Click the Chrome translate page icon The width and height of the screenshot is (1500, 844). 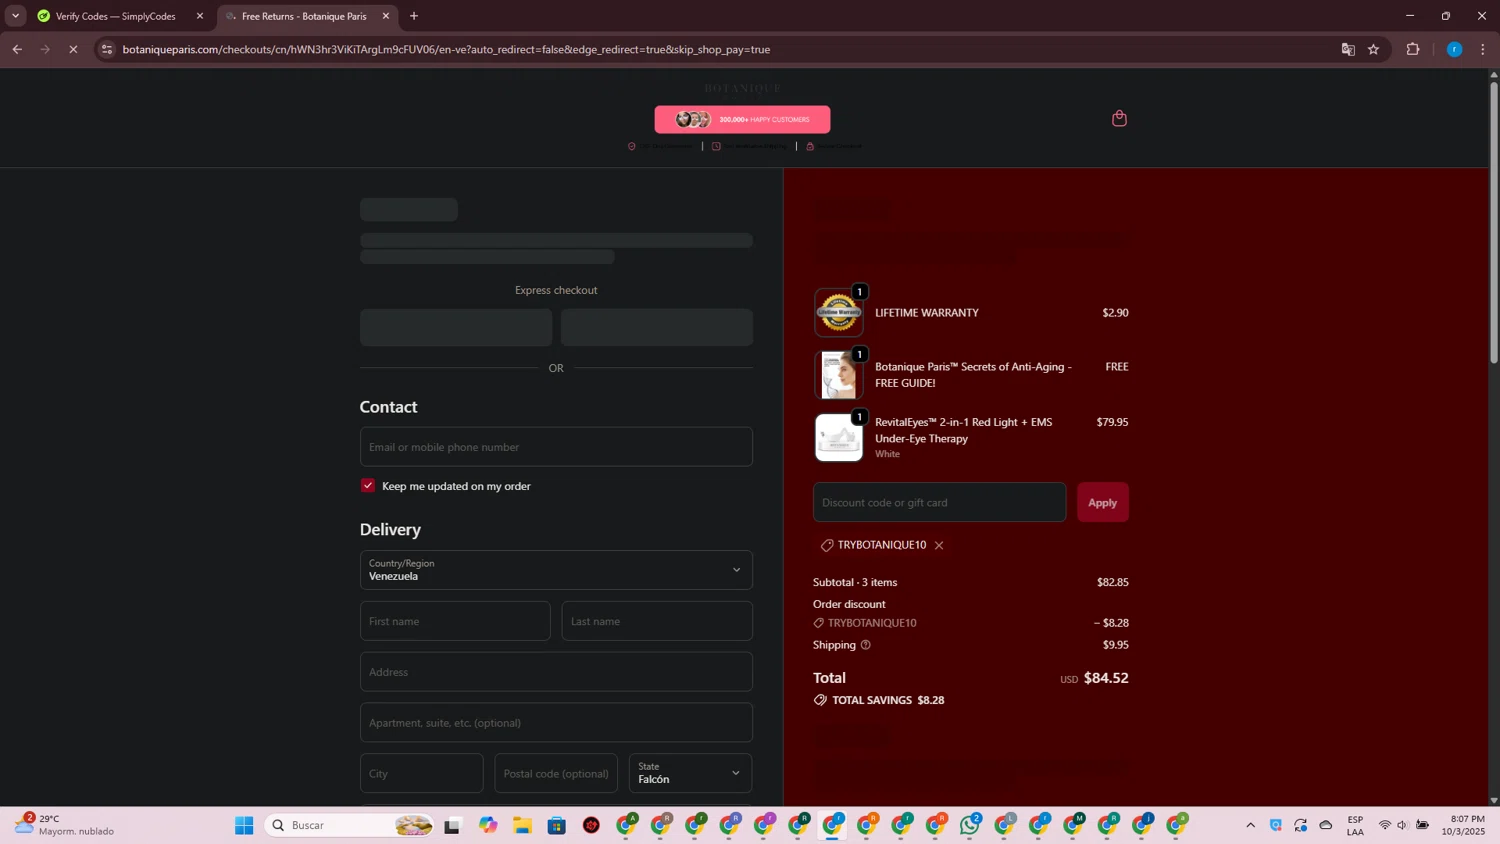click(1348, 49)
